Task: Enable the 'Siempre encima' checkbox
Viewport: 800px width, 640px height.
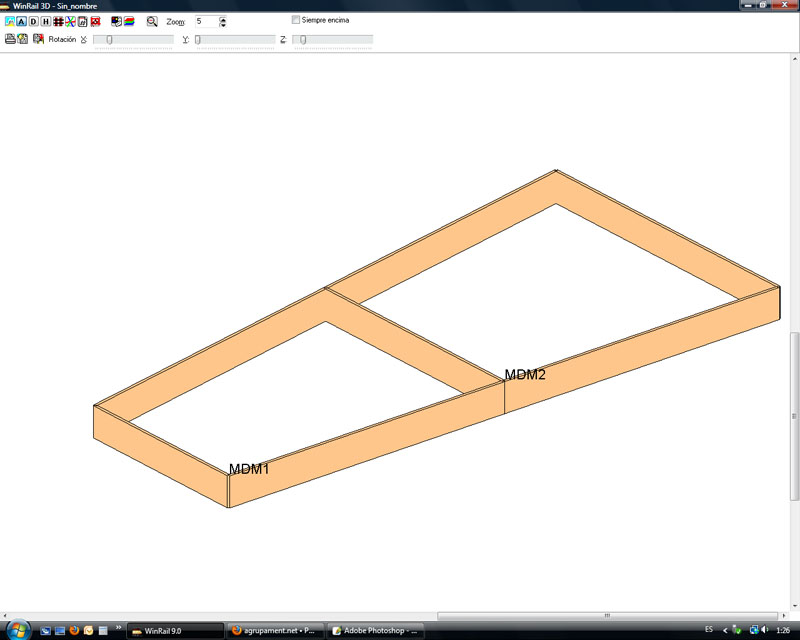Action: coord(295,20)
